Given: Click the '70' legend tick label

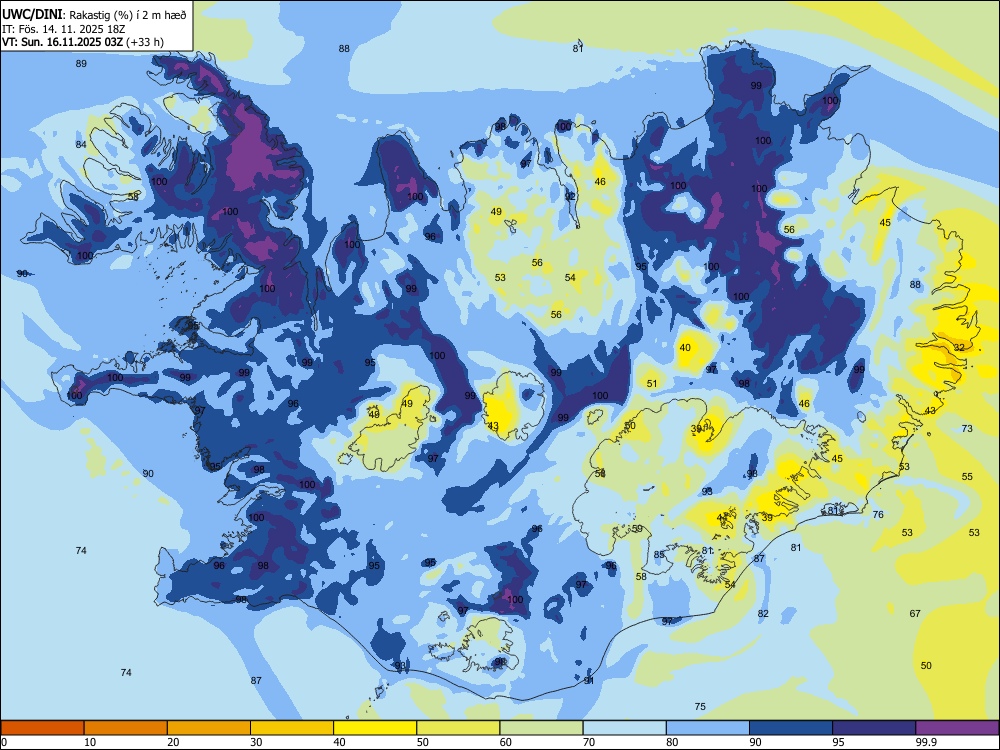Looking at the screenshot, I should click(x=589, y=742).
